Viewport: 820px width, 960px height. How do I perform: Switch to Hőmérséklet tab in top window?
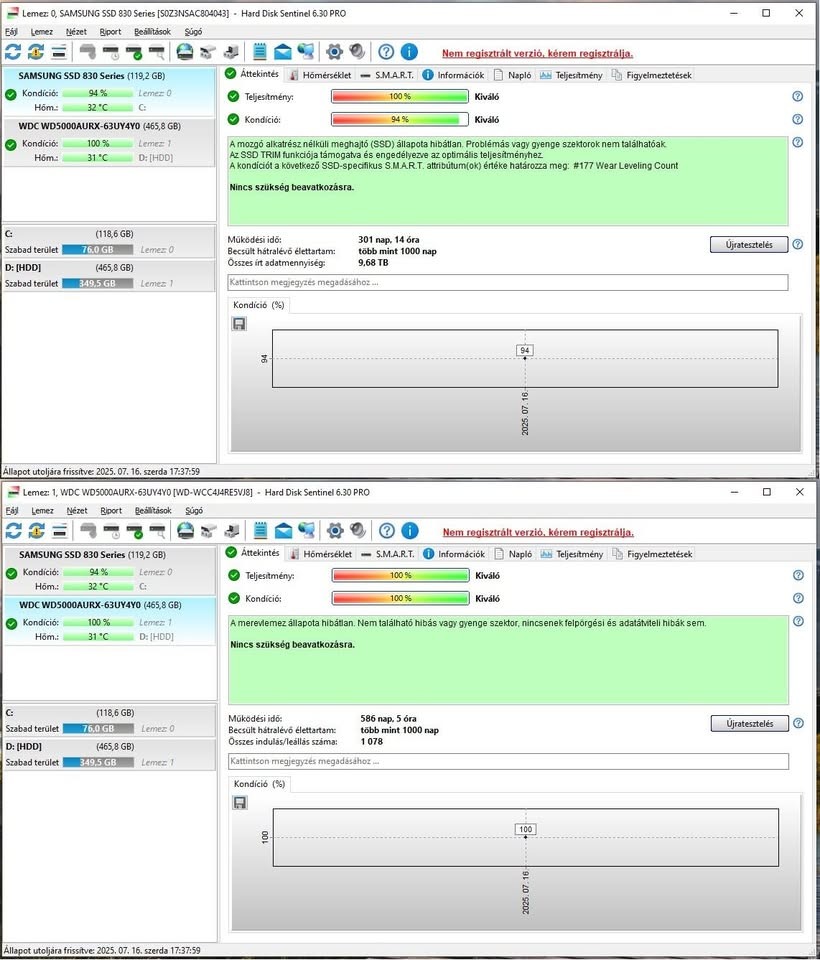point(320,75)
